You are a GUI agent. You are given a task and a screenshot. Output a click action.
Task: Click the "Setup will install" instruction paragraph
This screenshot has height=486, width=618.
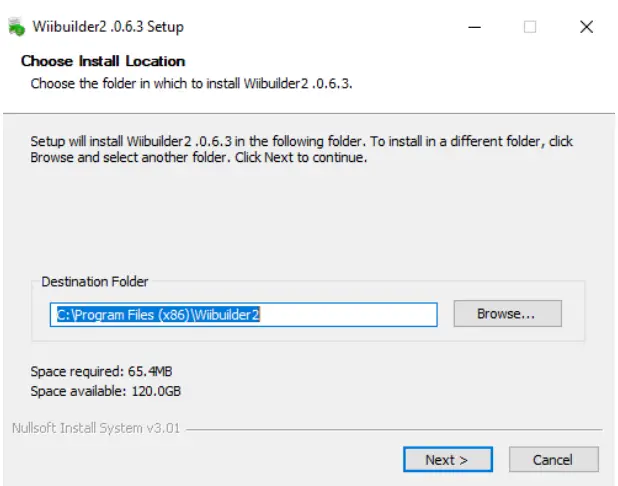coord(300,149)
